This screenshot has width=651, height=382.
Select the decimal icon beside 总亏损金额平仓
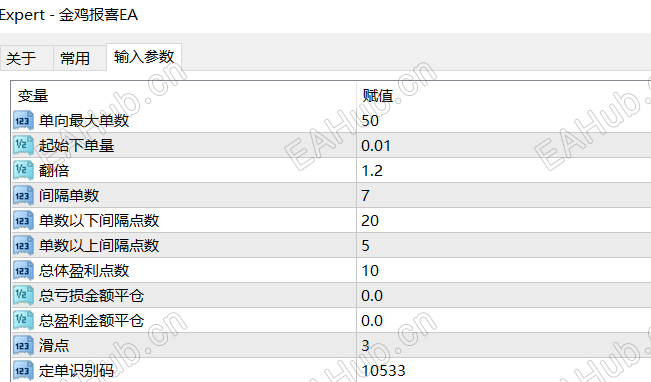click(23, 295)
